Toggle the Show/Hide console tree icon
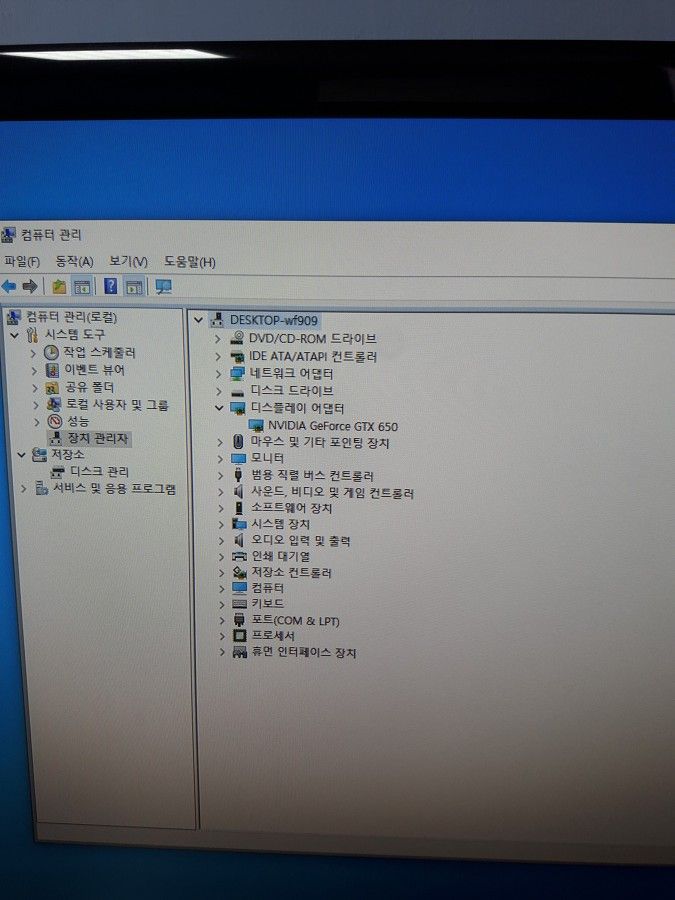 [82, 286]
